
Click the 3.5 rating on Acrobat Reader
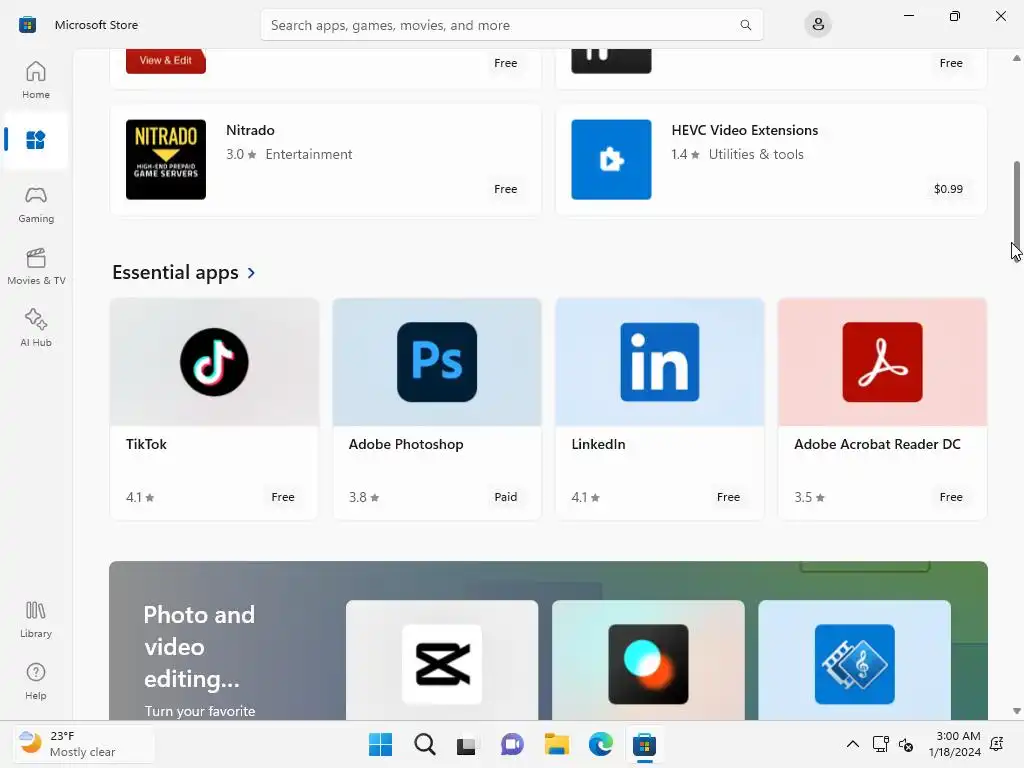(809, 497)
